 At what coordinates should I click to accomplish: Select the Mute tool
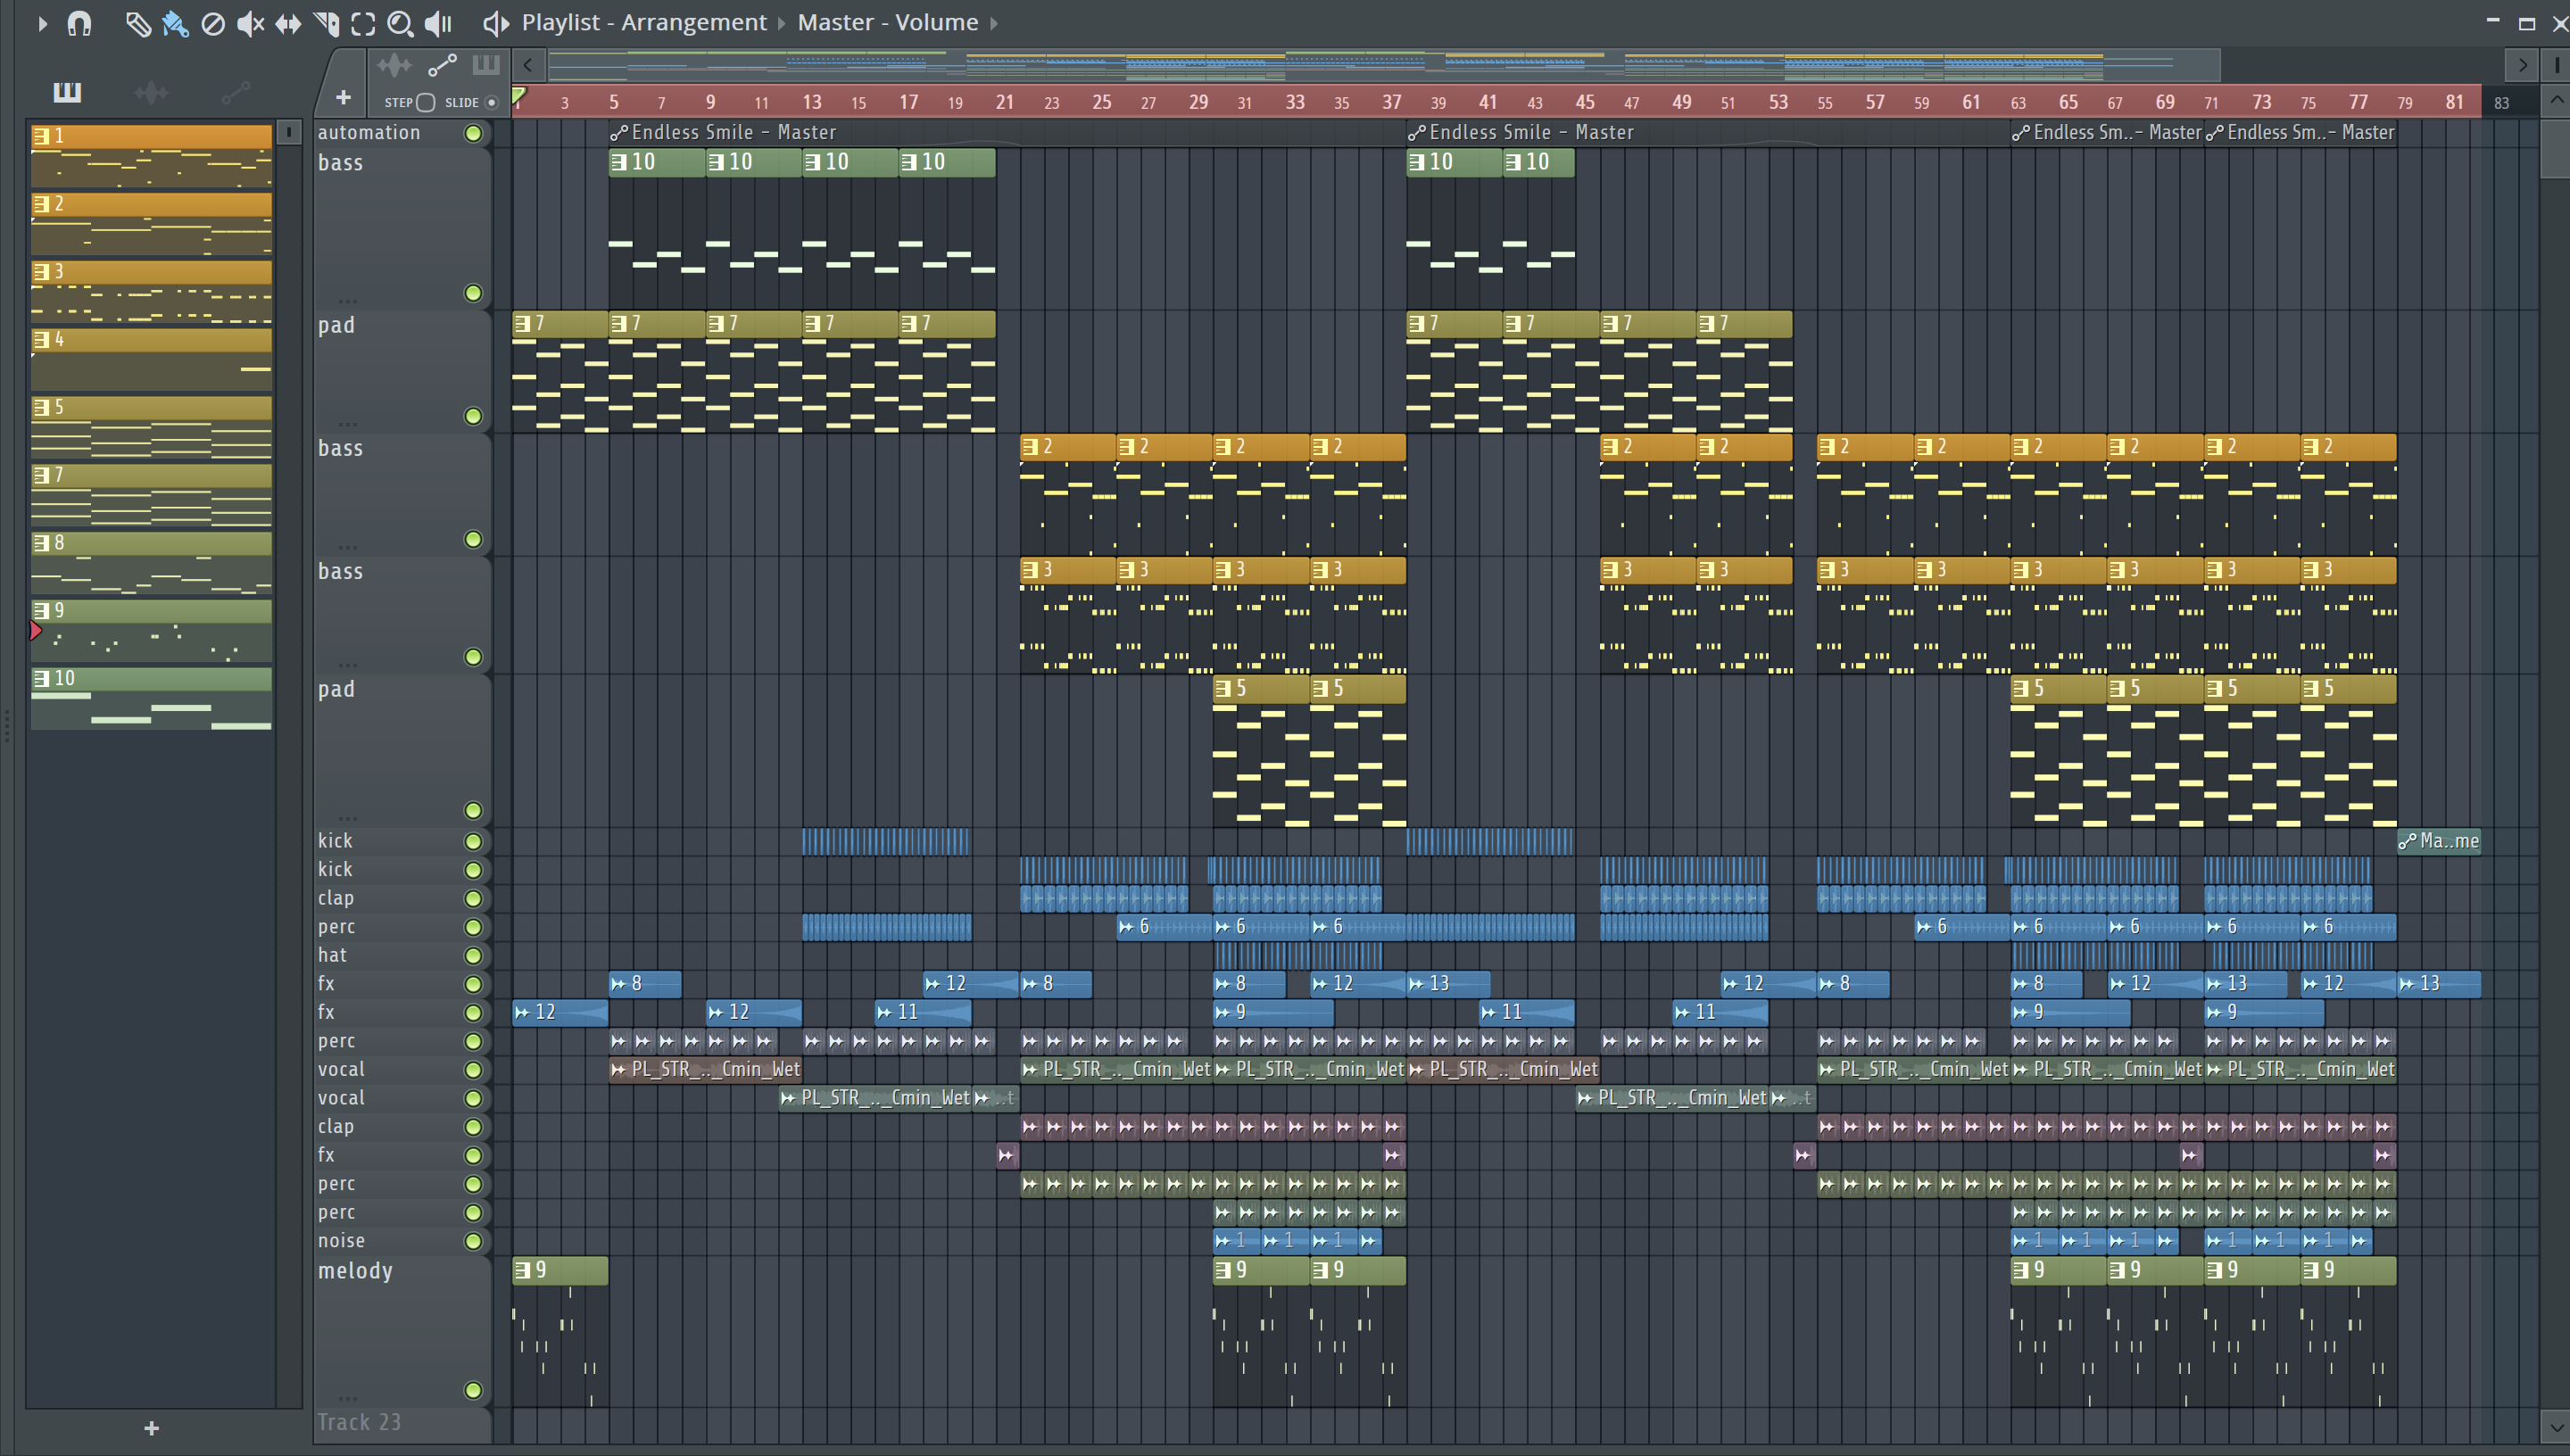(250, 23)
